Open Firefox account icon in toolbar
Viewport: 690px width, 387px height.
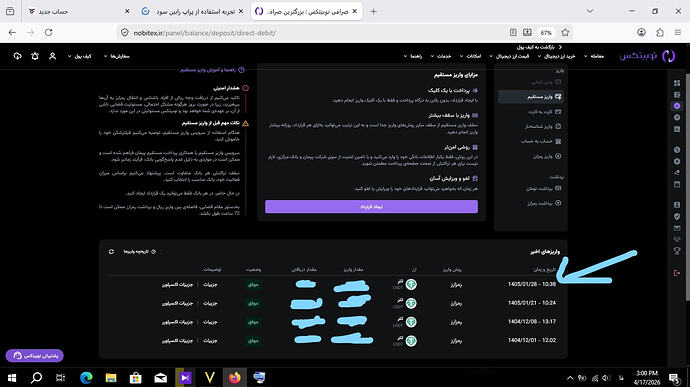[641, 33]
